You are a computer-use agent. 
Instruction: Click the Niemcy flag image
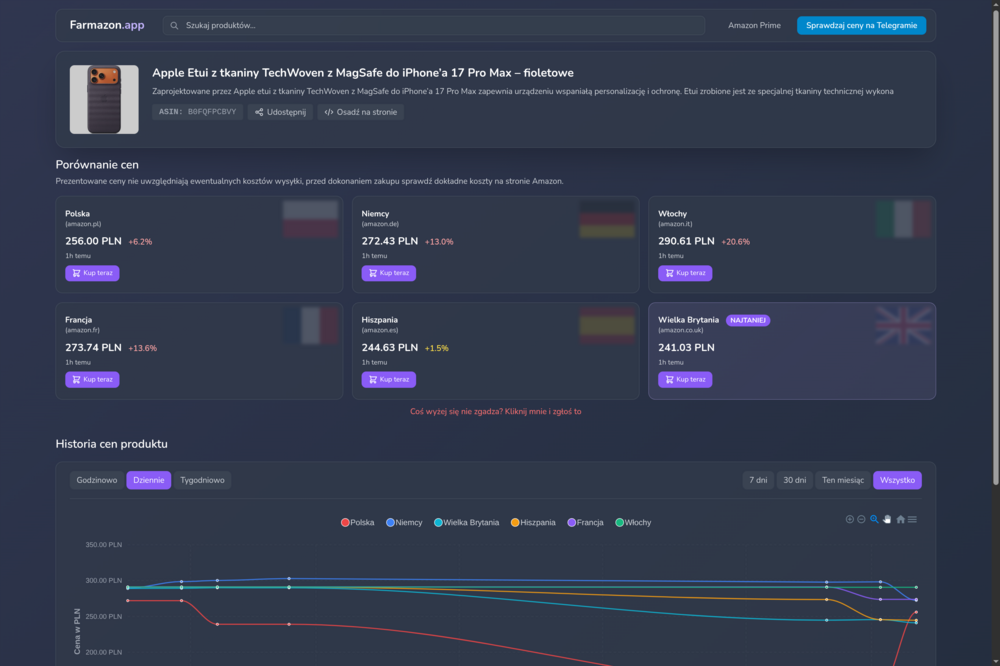coord(607,219)
